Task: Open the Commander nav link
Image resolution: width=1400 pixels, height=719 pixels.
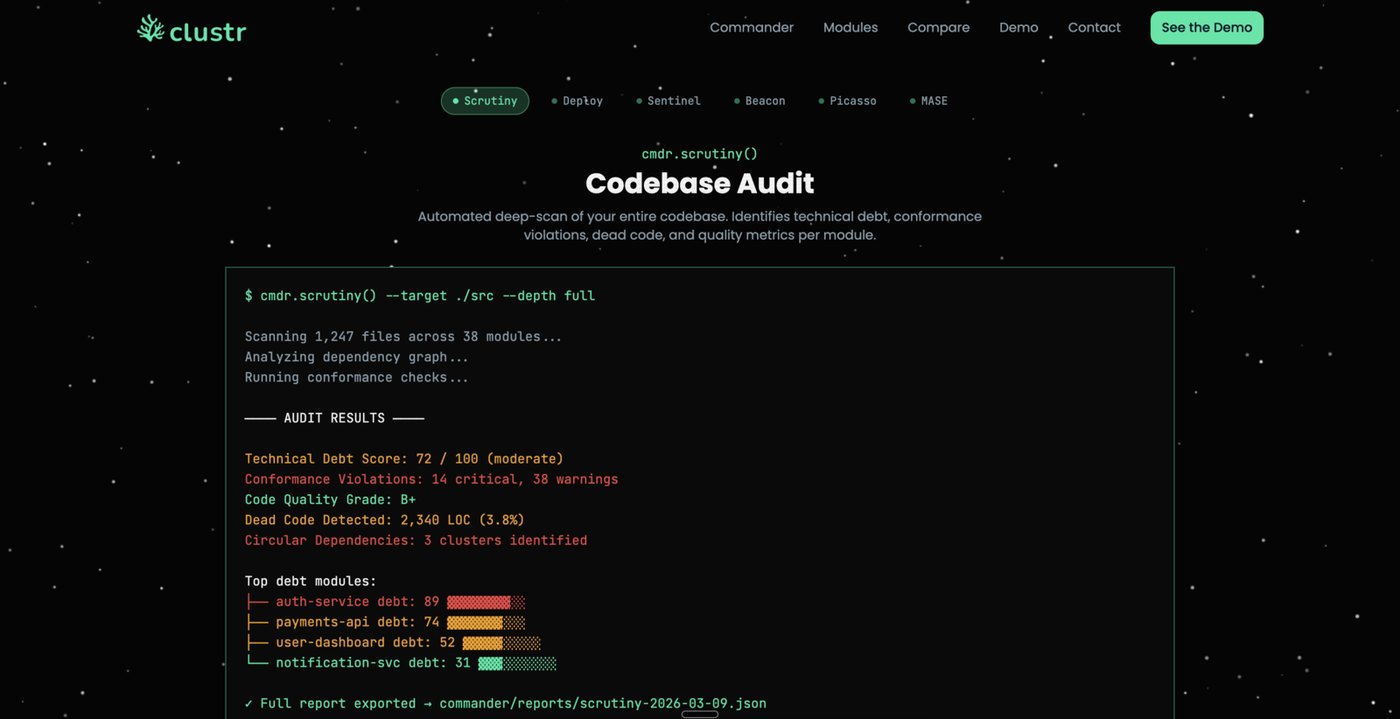Action: pos(752,28)
